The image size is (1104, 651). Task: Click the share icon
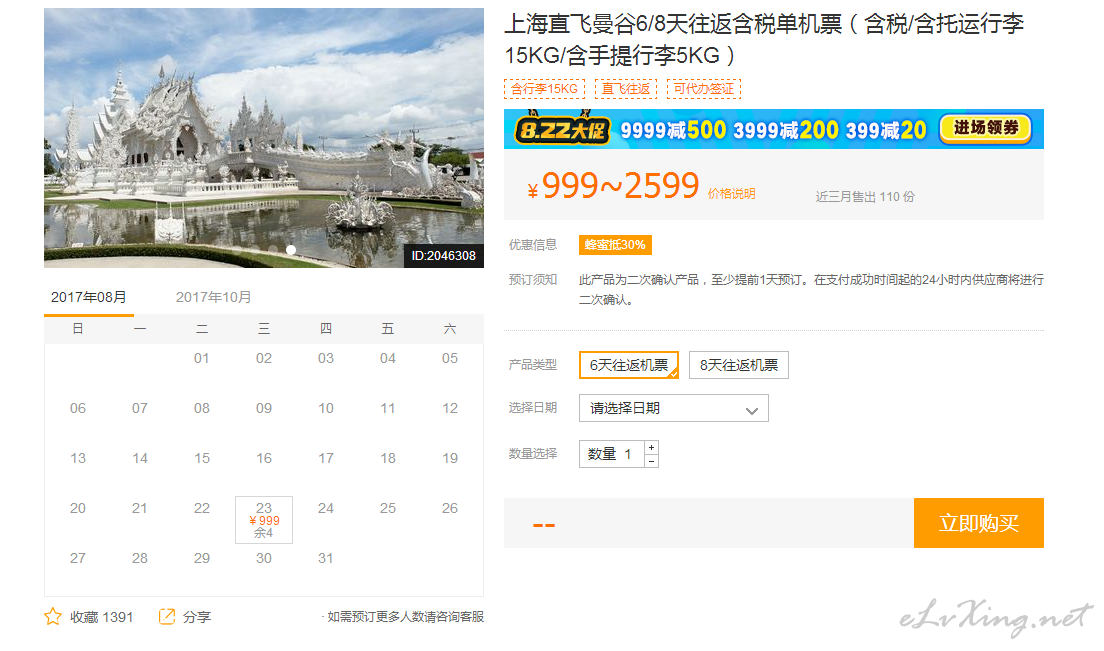[x=167, y=617]
